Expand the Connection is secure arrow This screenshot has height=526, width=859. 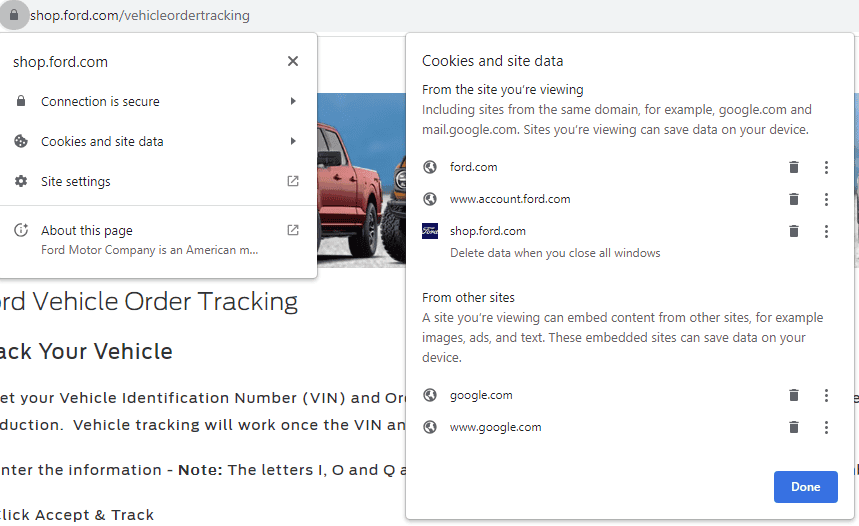(293, 101)
